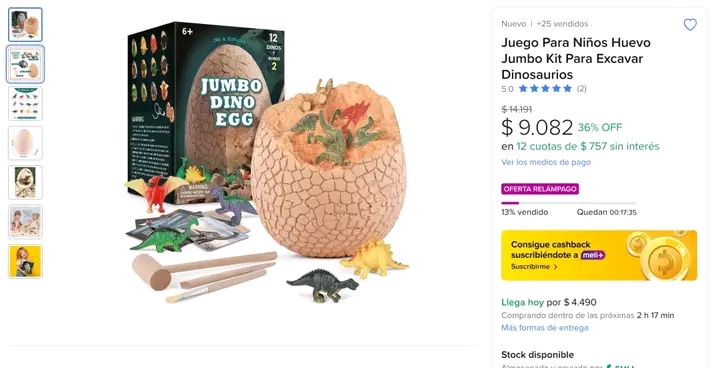Screen dimensions: 720x368
Task: Select second thumbnail showing kit contents
Action: click(25, 64)
